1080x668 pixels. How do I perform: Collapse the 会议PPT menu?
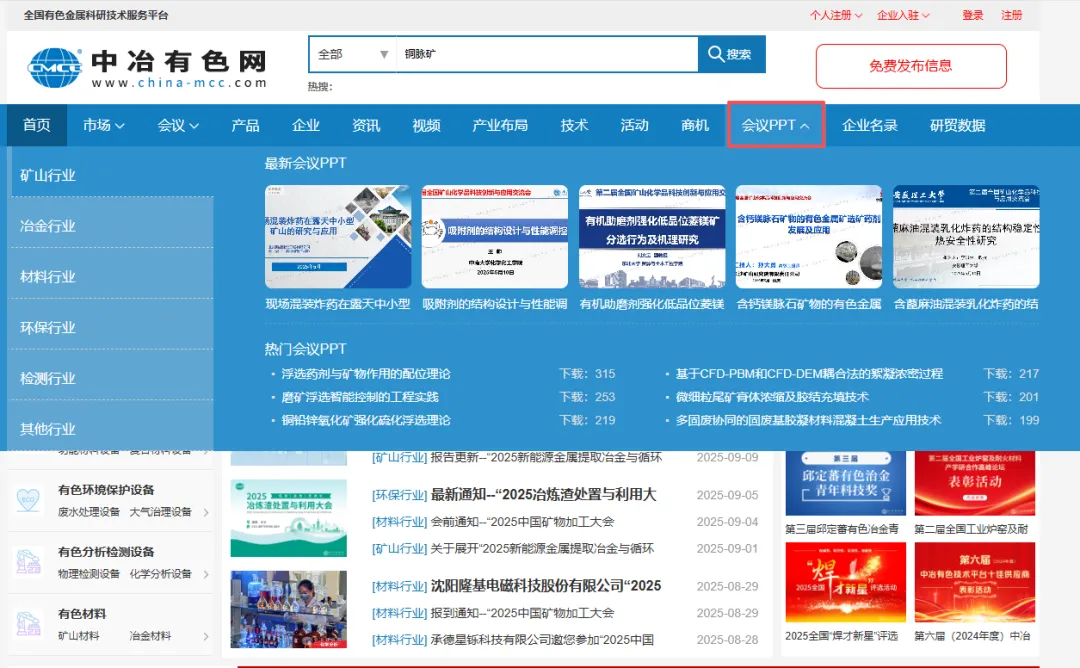coord(776,125)
